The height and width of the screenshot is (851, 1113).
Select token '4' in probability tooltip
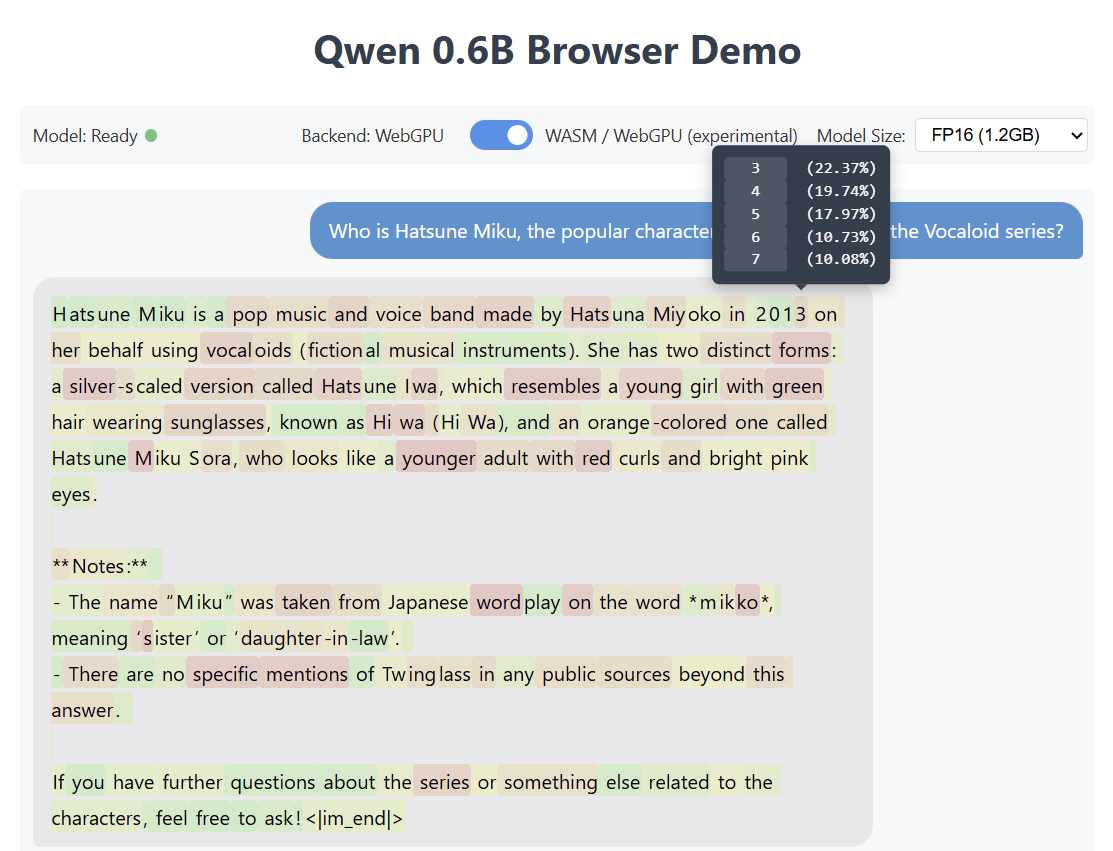pos(755,191)
